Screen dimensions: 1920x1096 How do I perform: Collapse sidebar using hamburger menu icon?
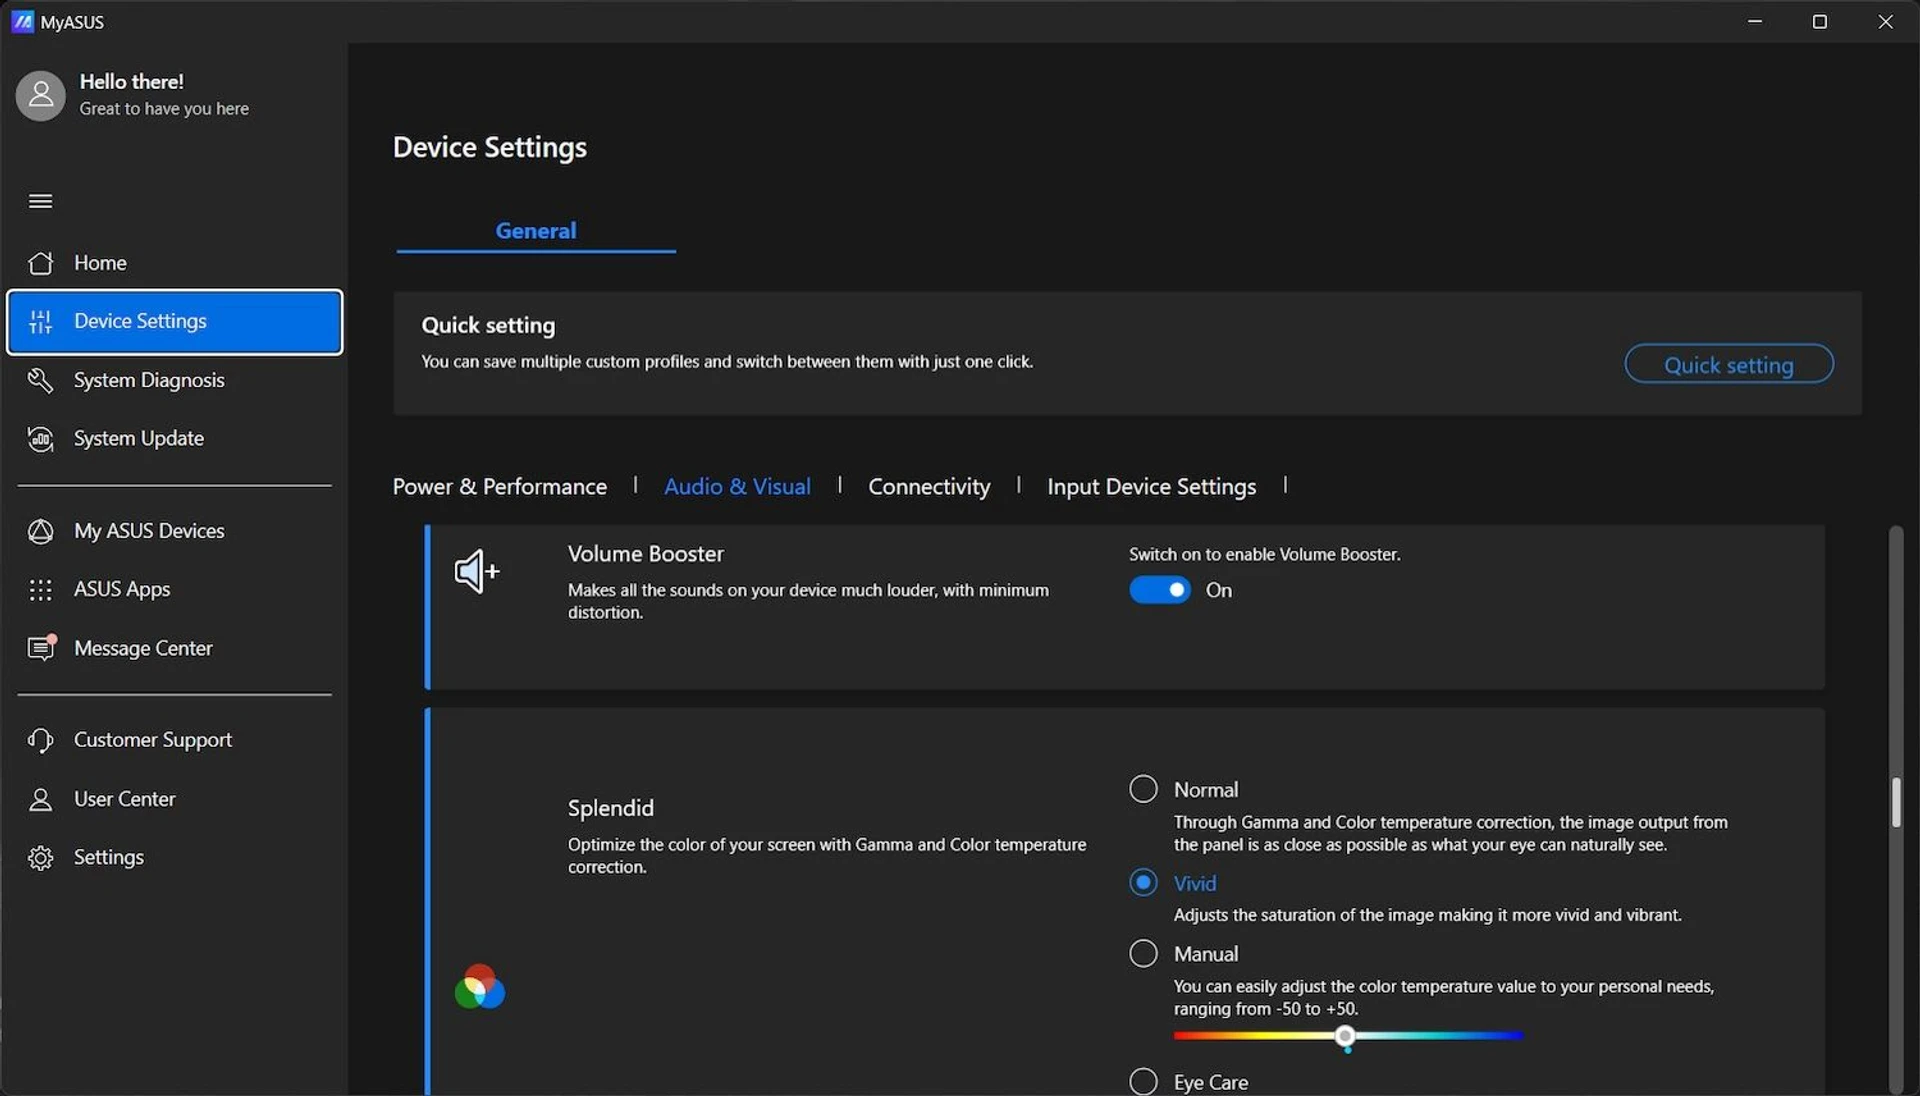tap(40, 201)
